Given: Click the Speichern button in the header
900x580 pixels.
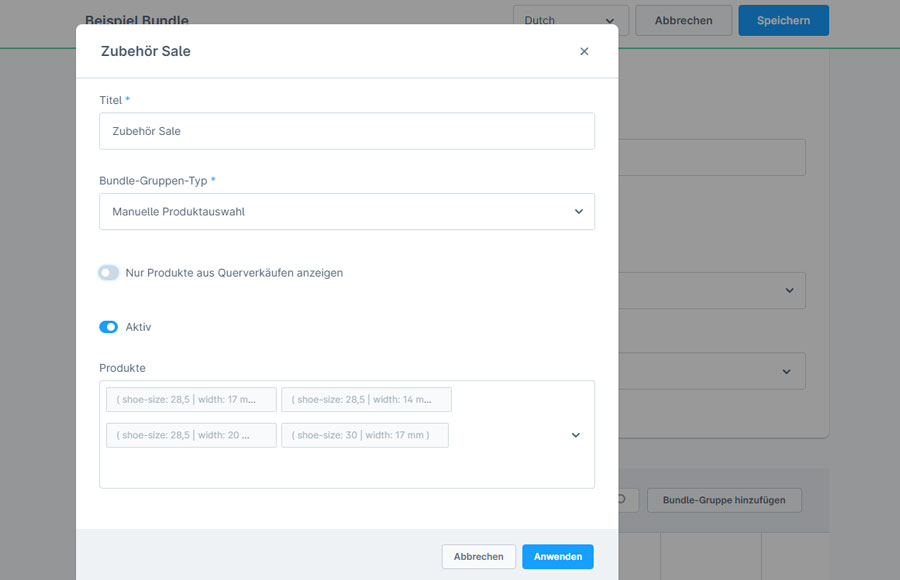Looking at the screenshot, I should pos(783,20).
